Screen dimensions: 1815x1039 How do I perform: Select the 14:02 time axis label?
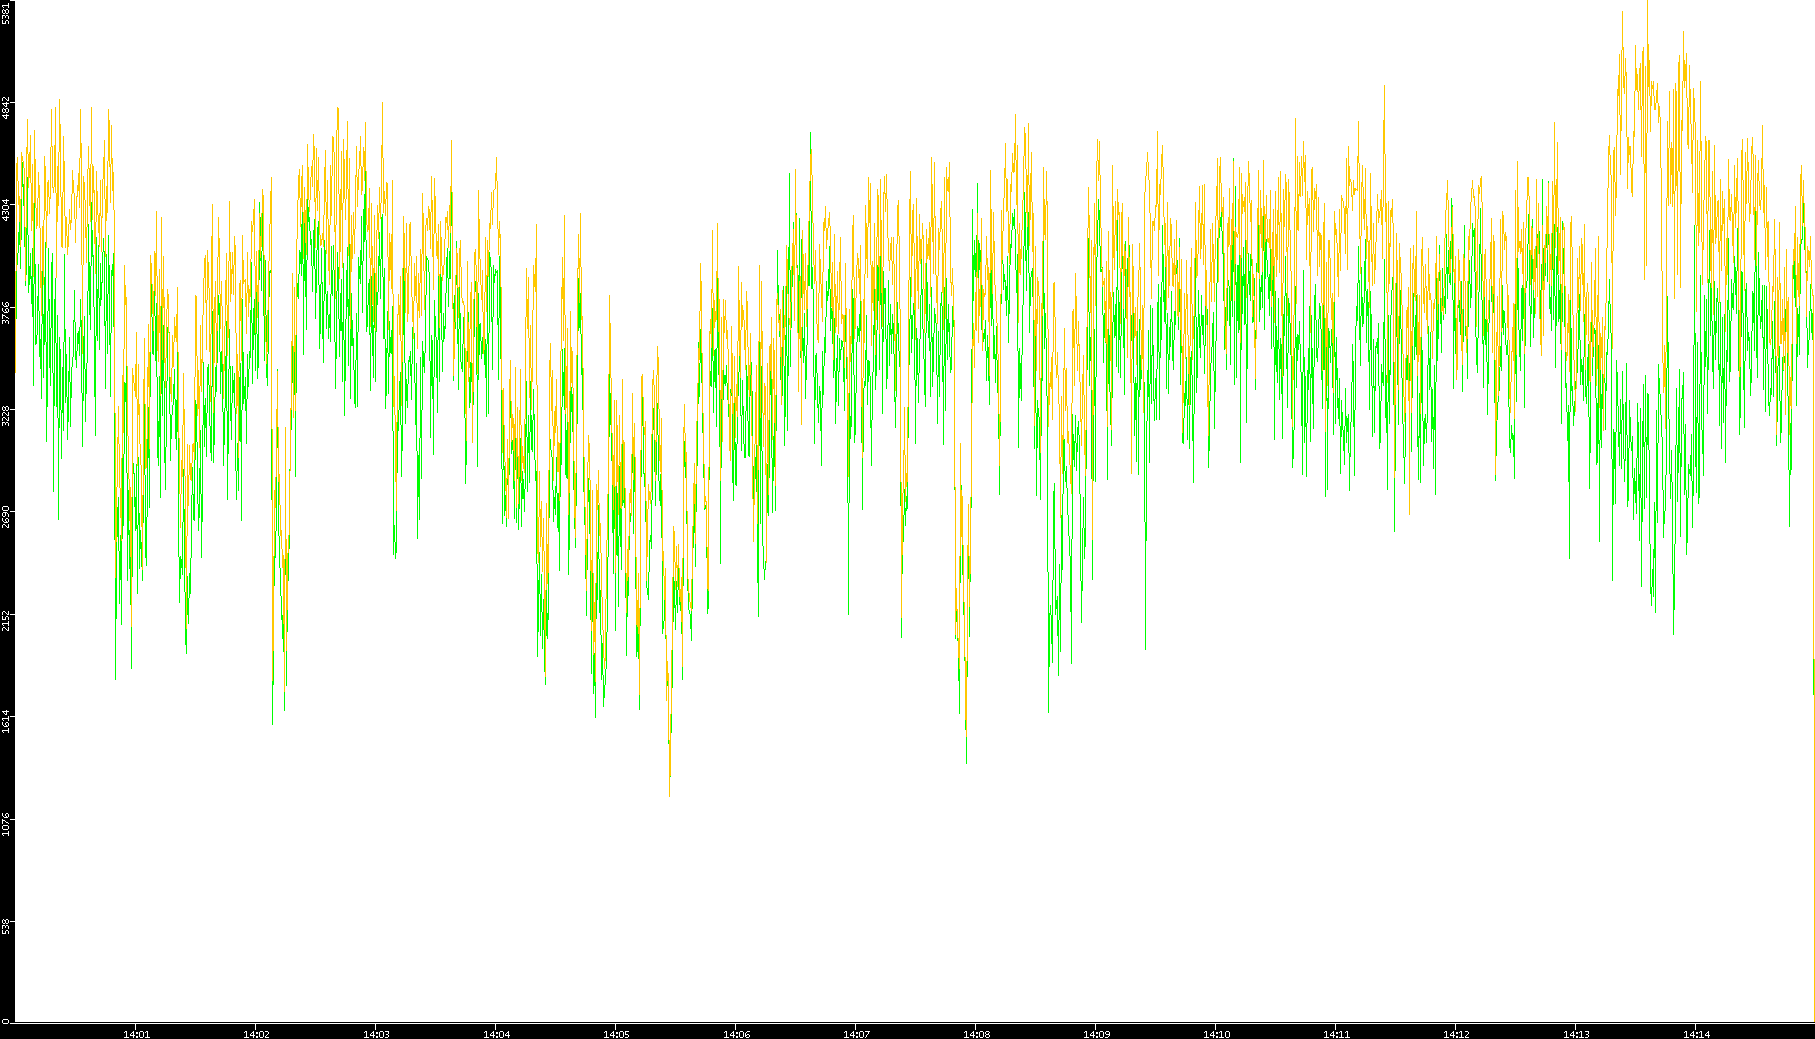tap(256, 1034)
